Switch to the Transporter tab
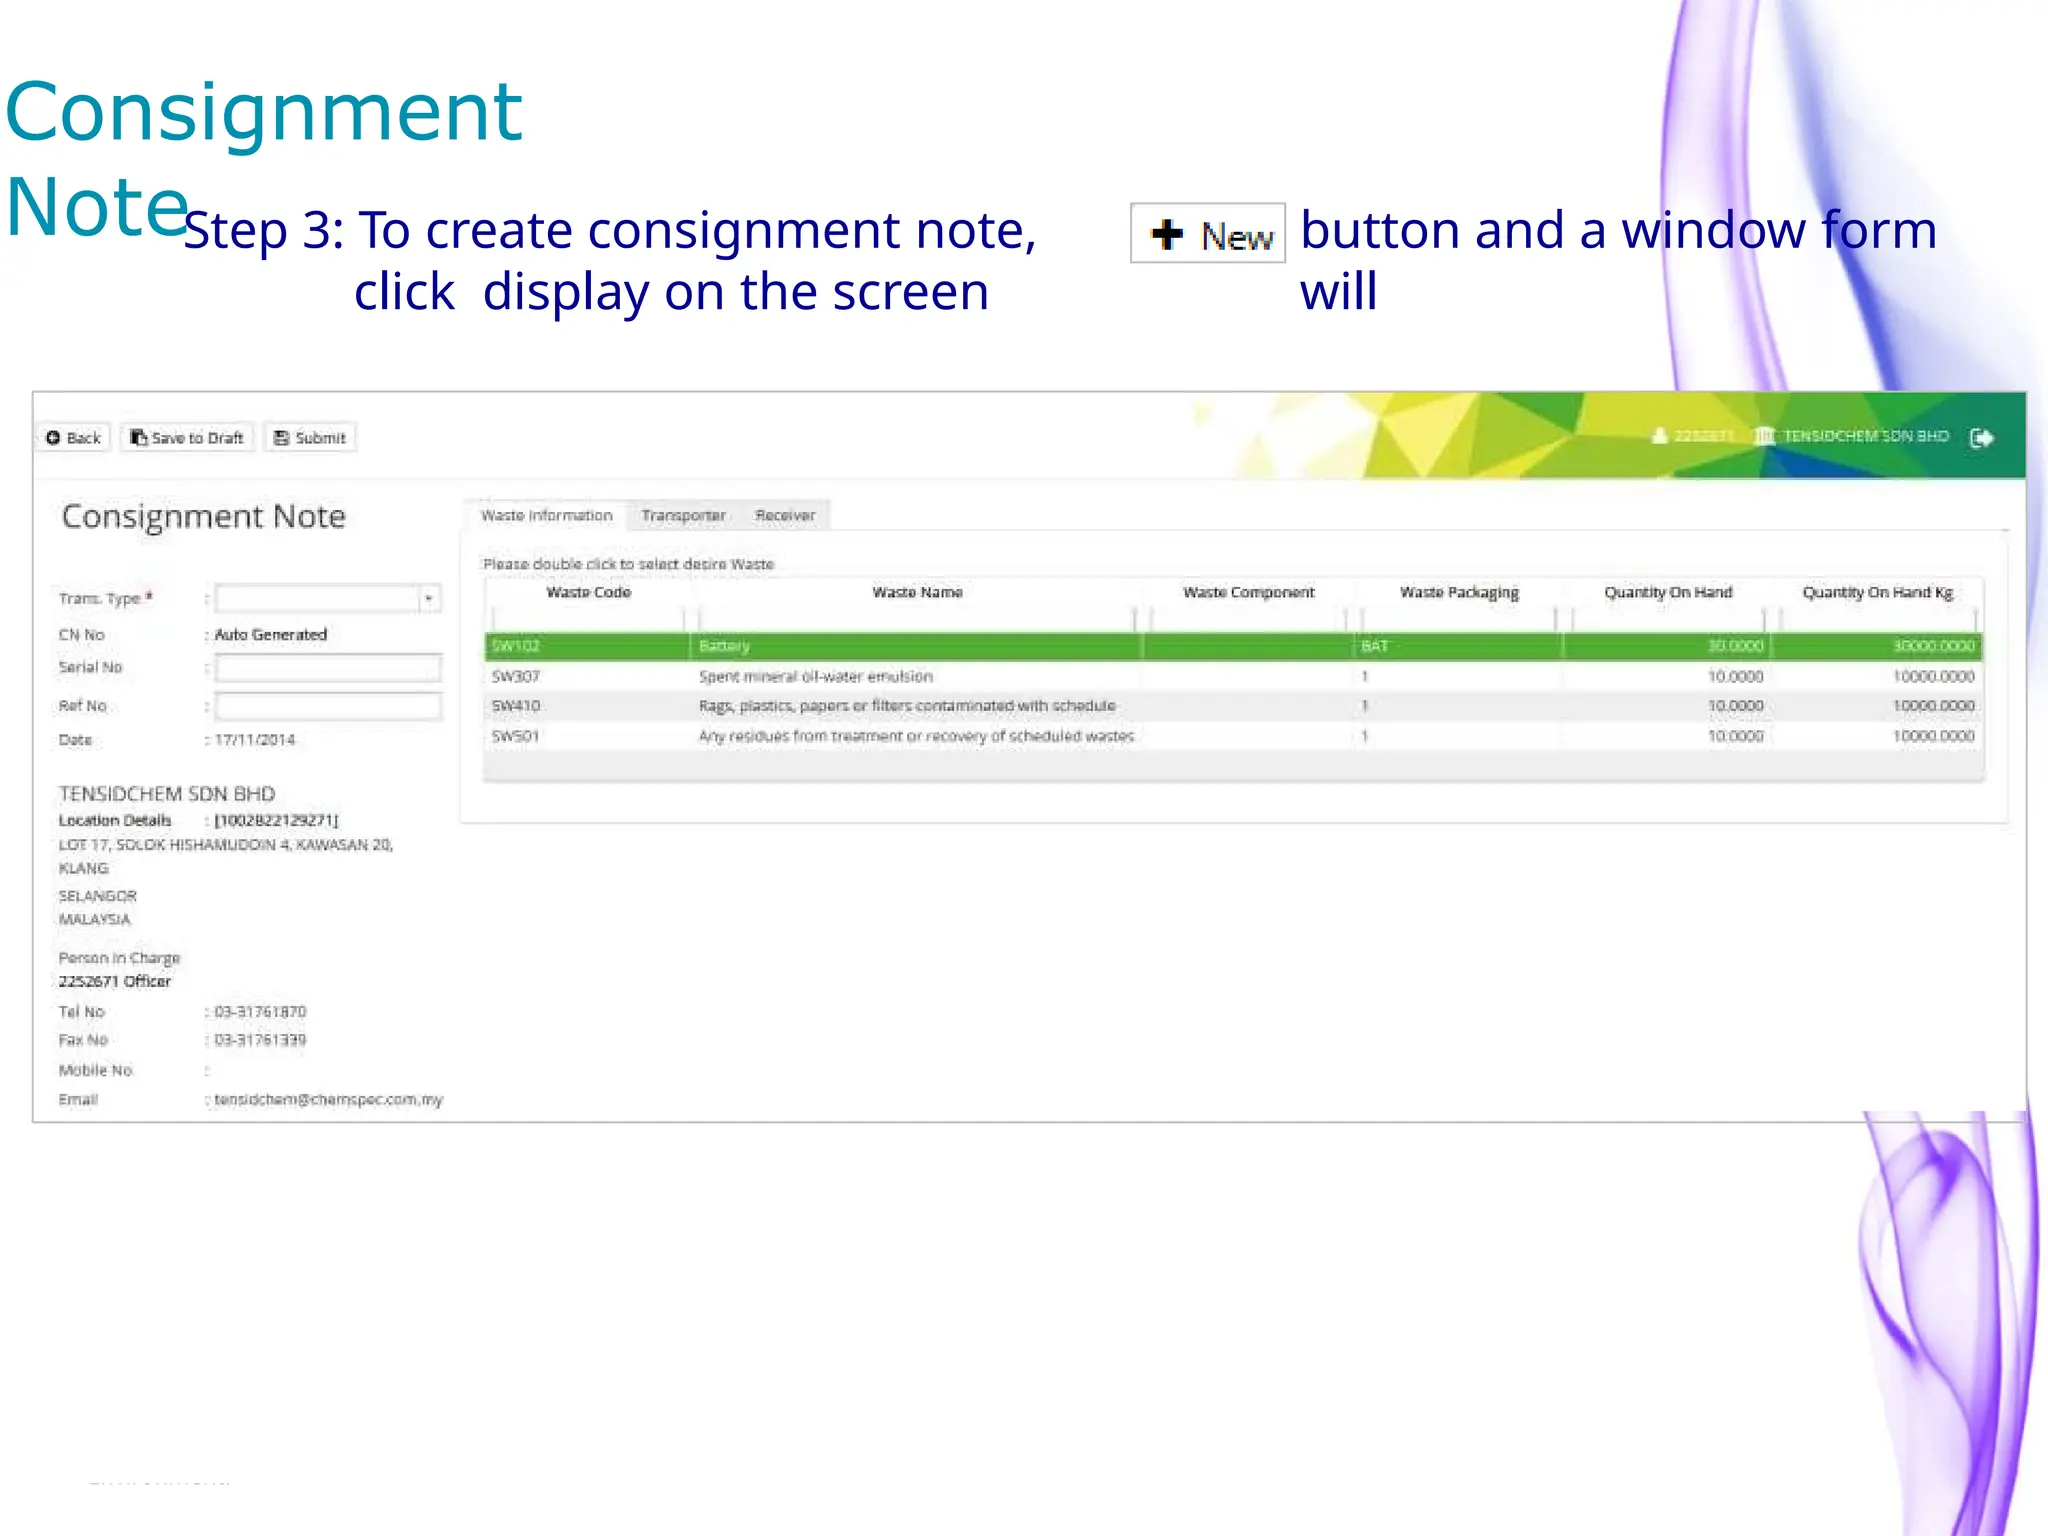Screen dimensions: 2048x1536 [683, 516]
